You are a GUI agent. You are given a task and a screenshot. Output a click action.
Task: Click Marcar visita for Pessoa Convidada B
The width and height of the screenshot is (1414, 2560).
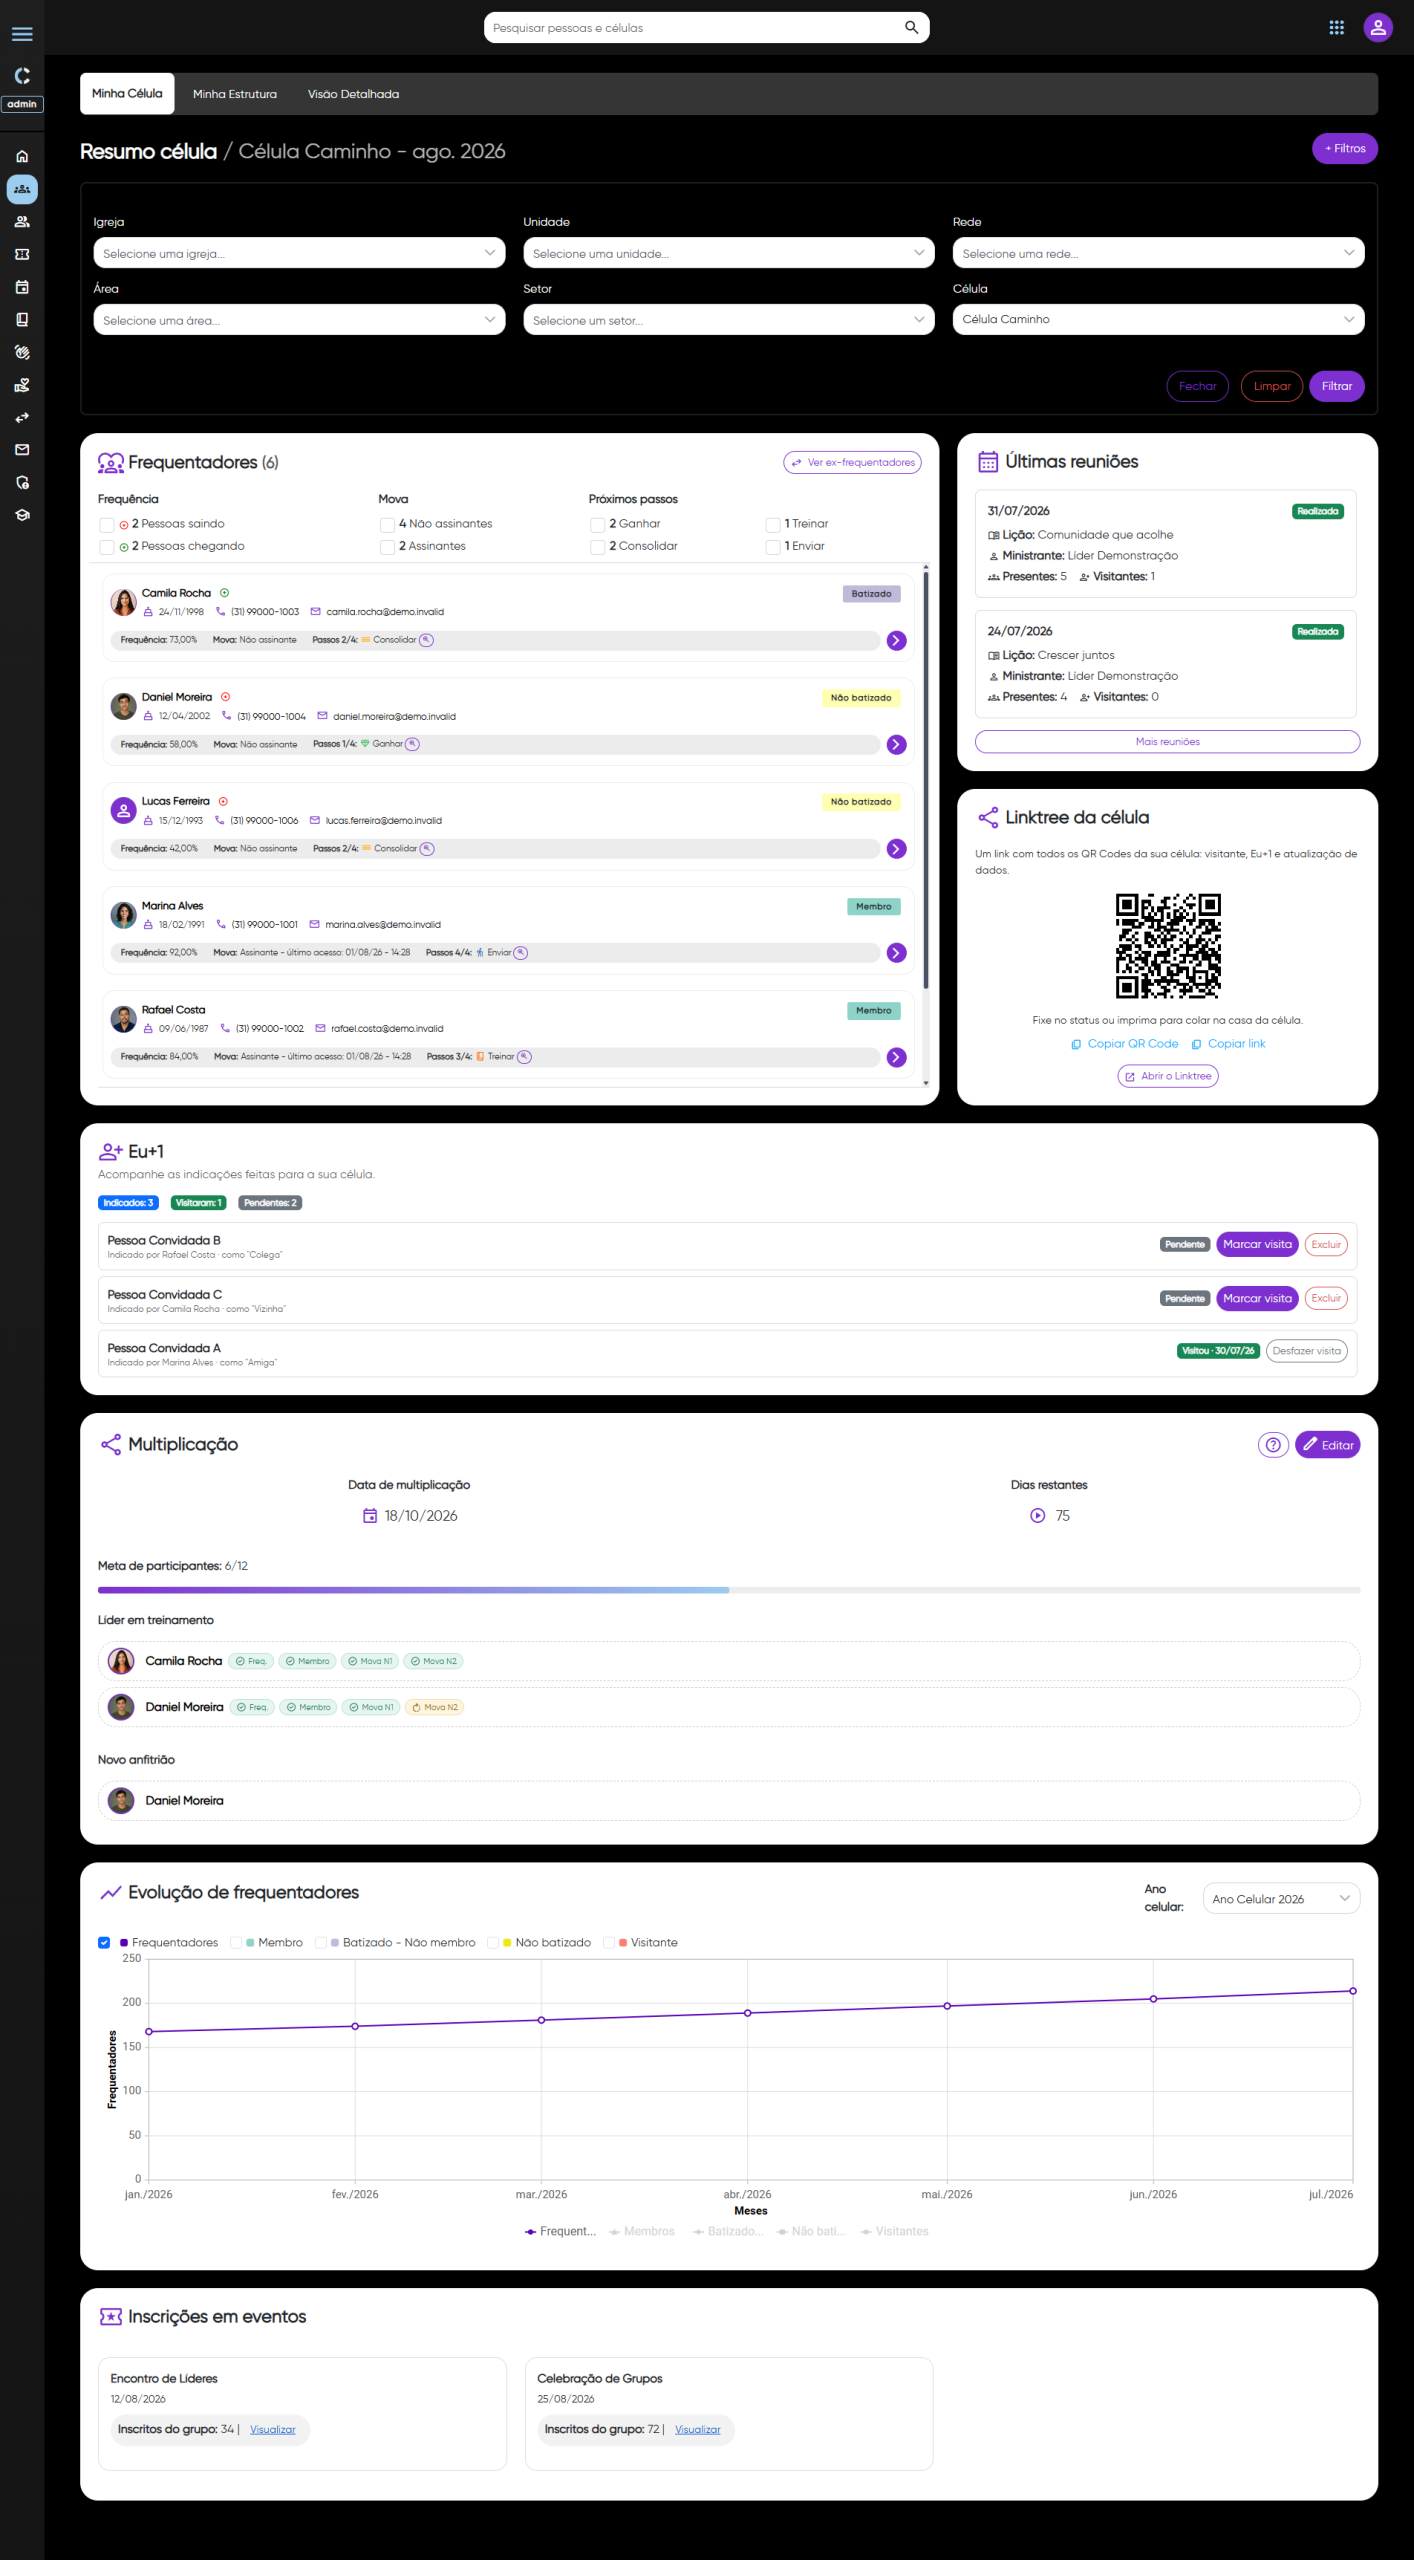pos(1257,1244)
